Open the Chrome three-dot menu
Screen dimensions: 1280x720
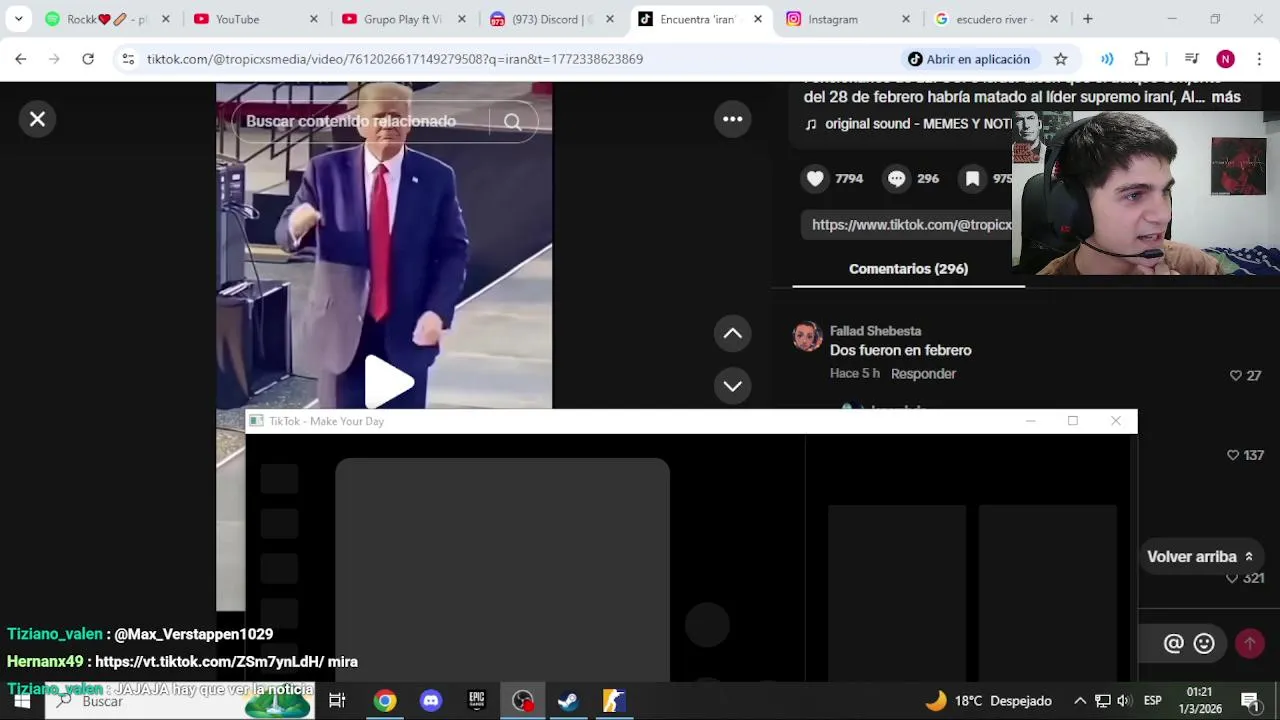tap(1257, 59)
